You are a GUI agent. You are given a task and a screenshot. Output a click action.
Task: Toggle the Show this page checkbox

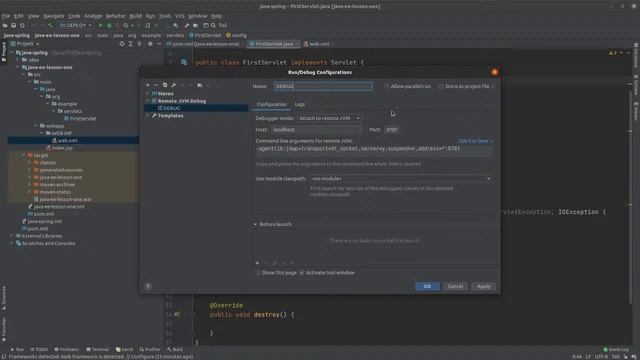(258, 273)
